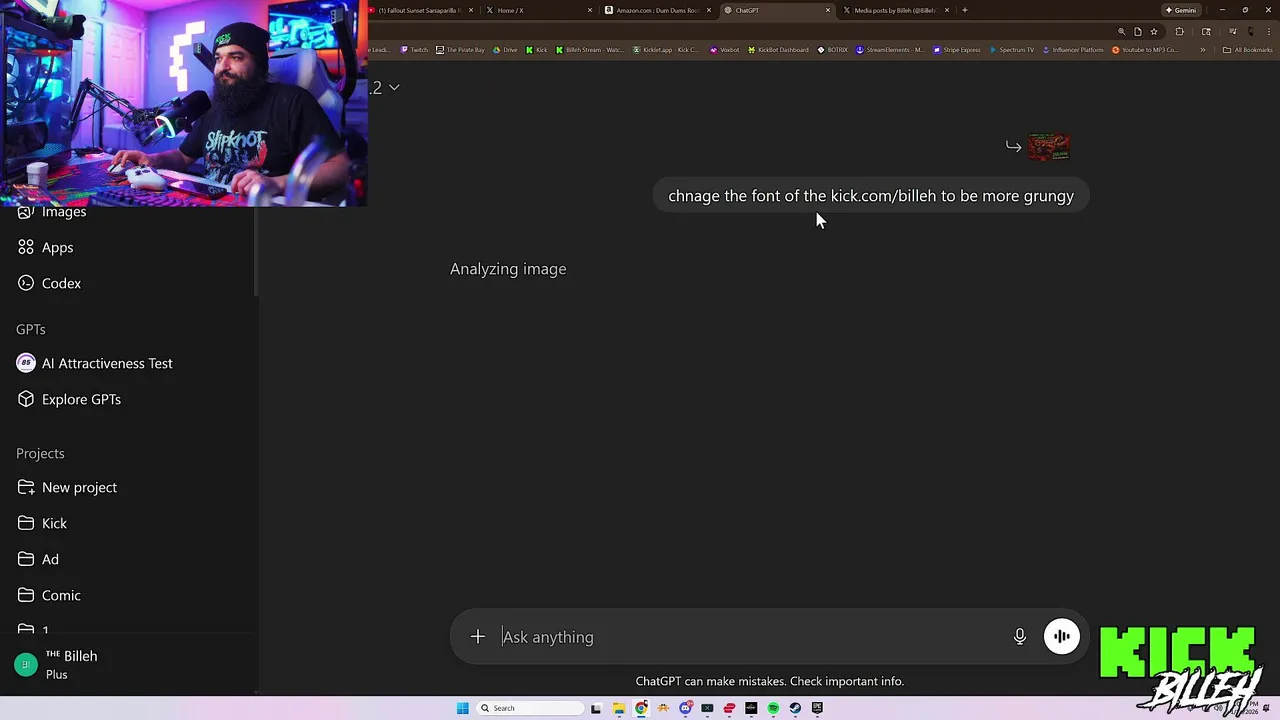Screen dimensions: 1280x720
Task: Open the Stripe Express bookmark
Action: tap(957, 50)
